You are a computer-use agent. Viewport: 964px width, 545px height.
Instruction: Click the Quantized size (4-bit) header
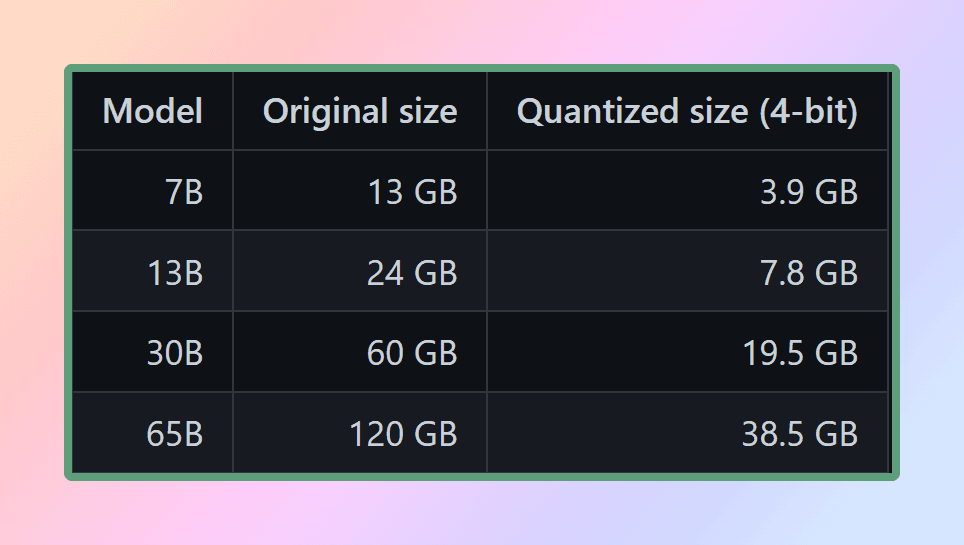pos(687,111)
